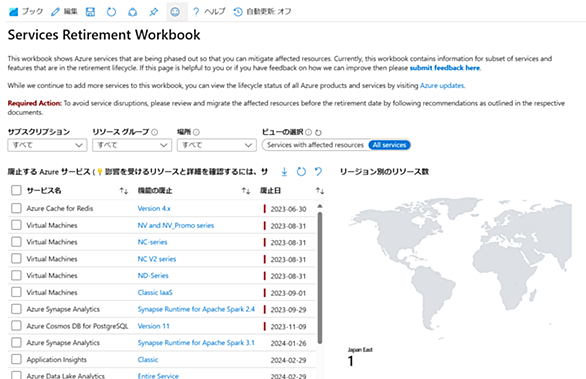Check the Application Insights row checkbox
586x379 pixels.
[x=16, y=359]
